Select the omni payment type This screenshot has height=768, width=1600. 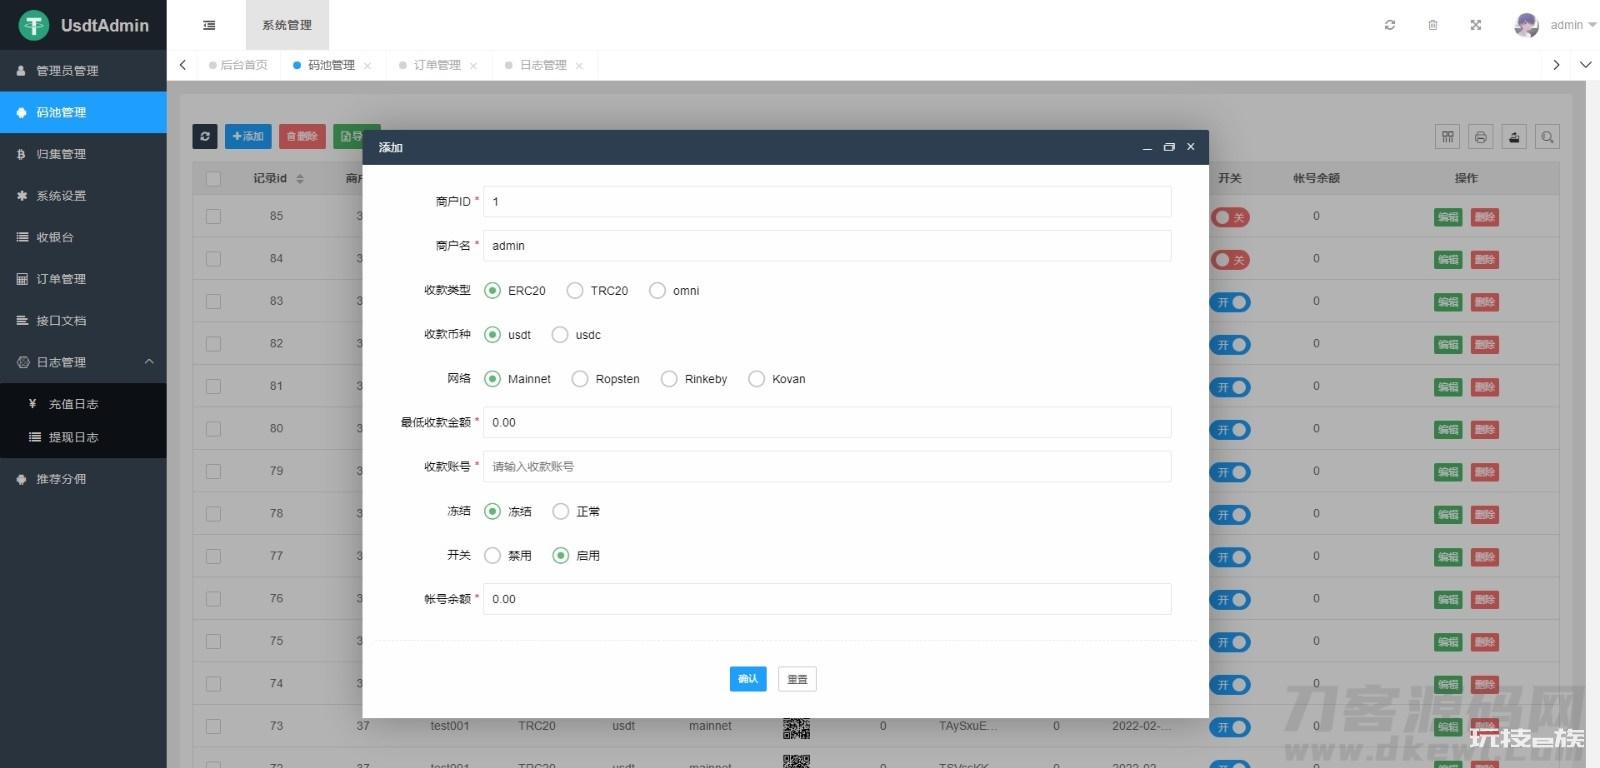[x=674, y=291]
